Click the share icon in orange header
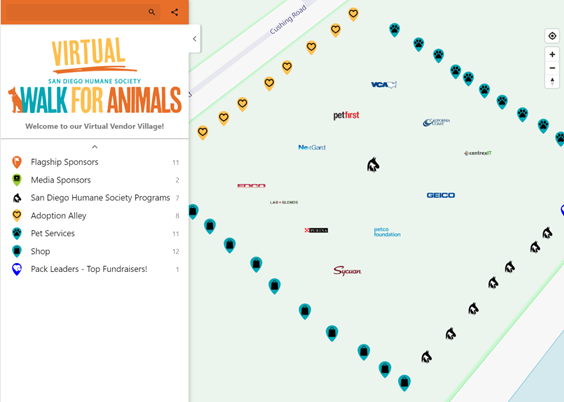 (174, 12)
